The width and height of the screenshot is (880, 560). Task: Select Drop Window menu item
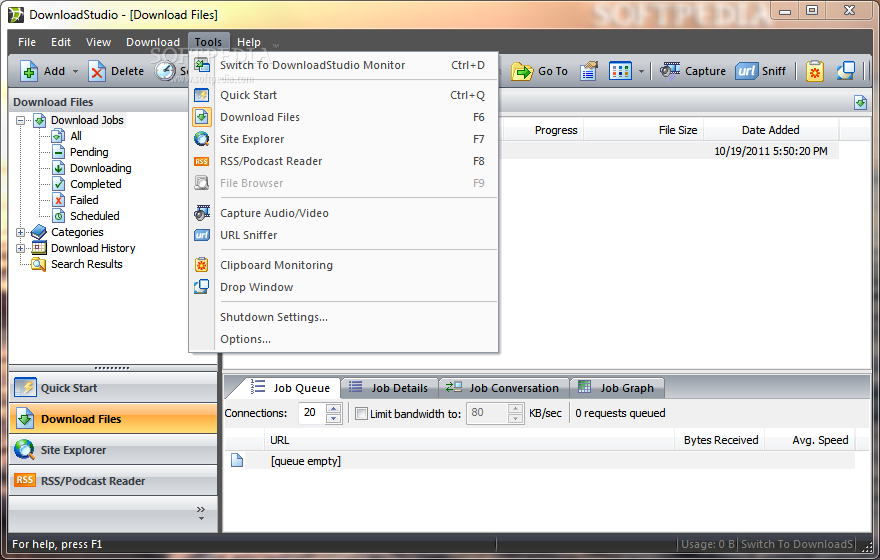[343, 287]
